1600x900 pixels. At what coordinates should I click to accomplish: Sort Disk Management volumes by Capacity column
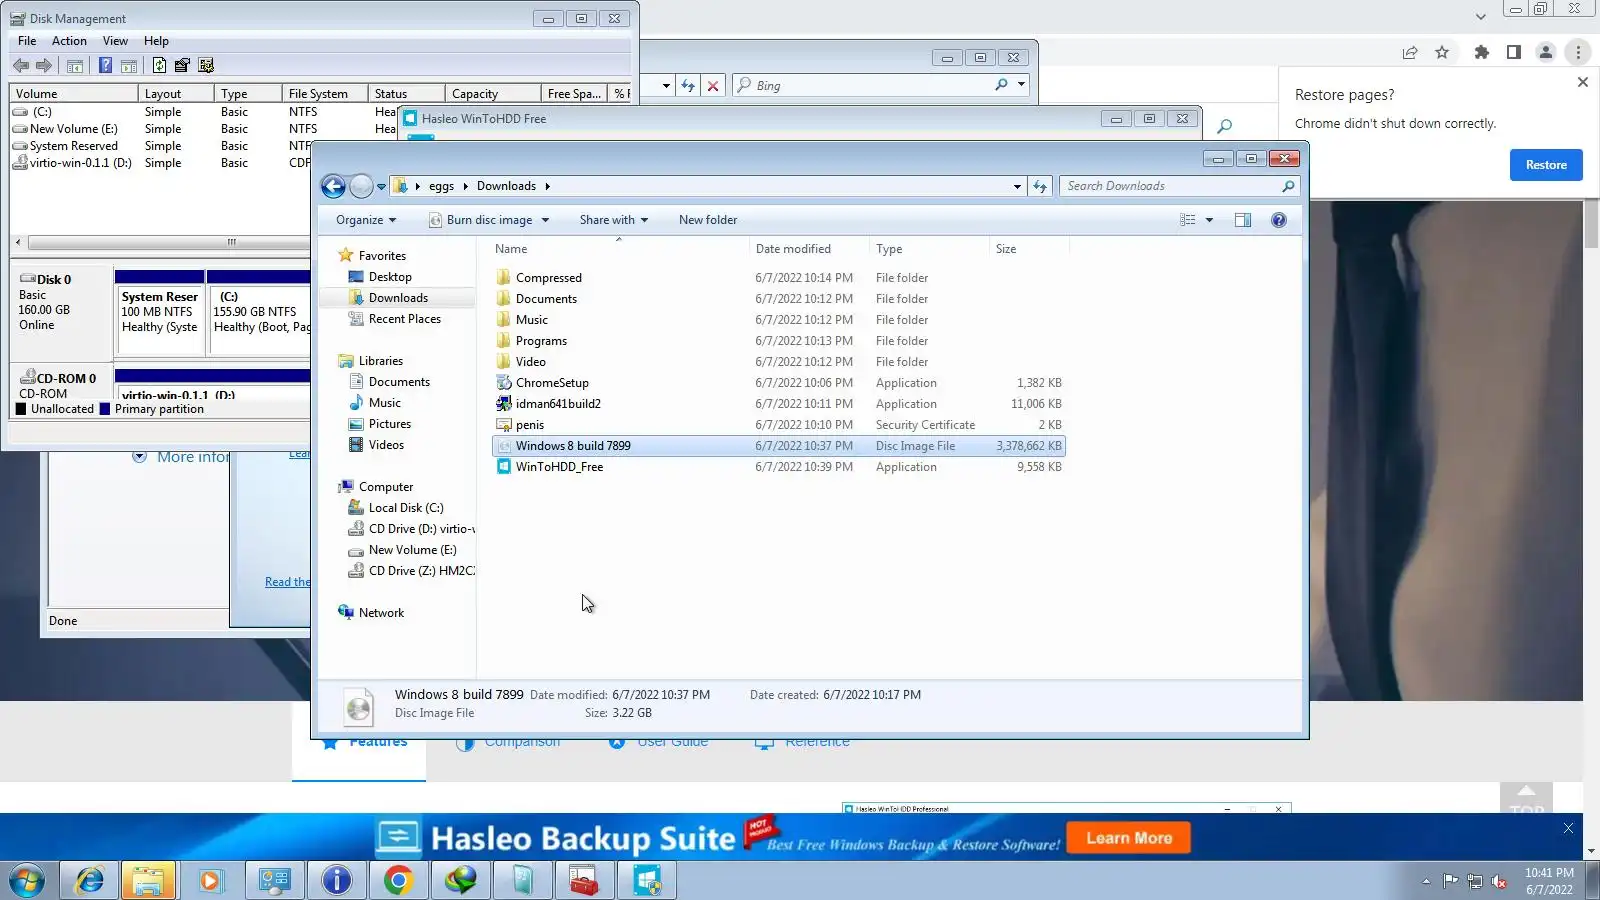[x=492, y=94]
